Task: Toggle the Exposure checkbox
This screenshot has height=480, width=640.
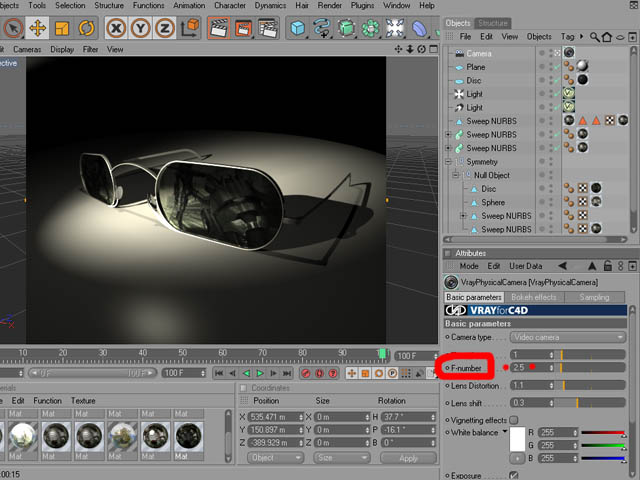Action: (514, 476)
